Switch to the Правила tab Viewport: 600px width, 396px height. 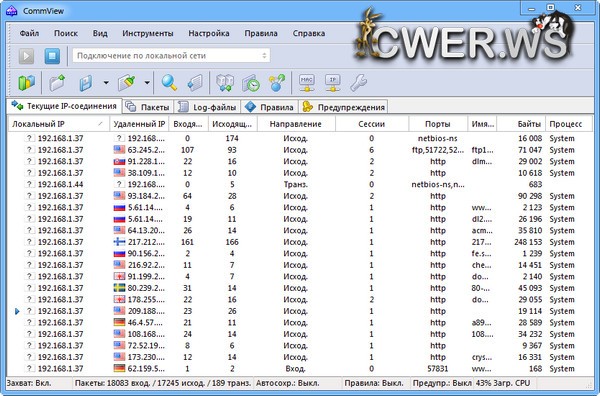click(269, 107)
